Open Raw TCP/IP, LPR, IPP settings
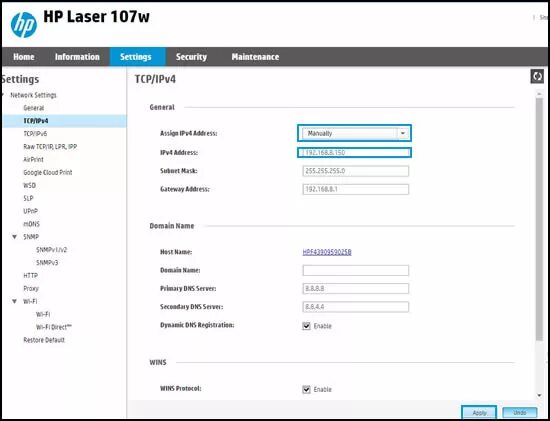Viewport: 550px width, 421px height. [50, 147]
